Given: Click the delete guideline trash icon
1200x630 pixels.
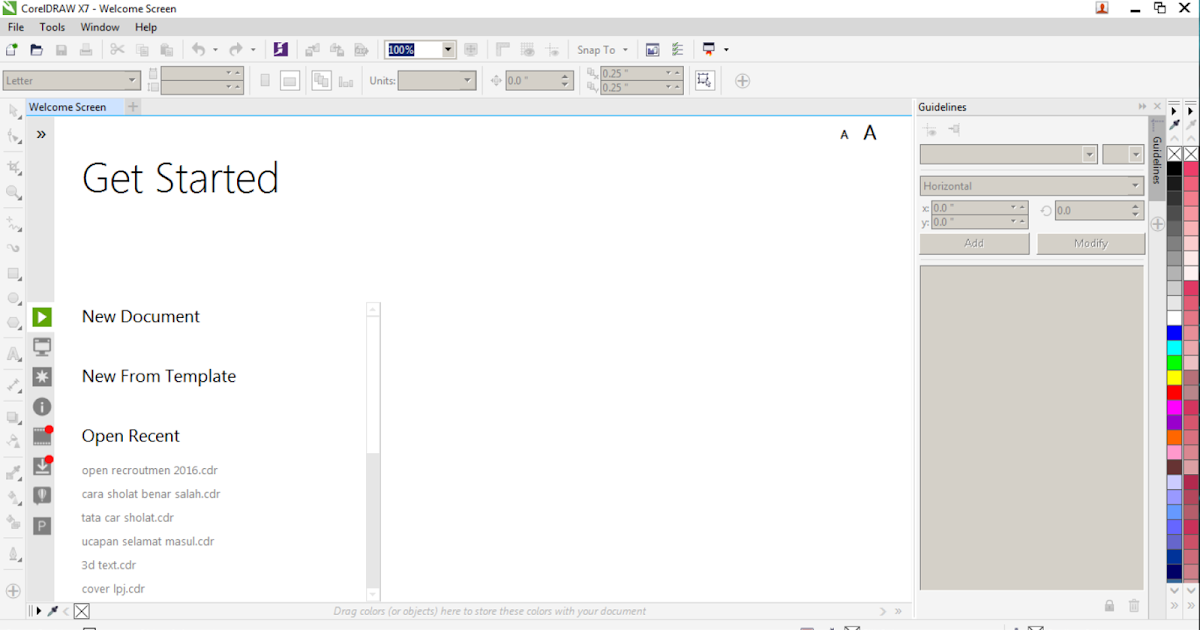Looking at the screenshot, I should click(1134, 606).
